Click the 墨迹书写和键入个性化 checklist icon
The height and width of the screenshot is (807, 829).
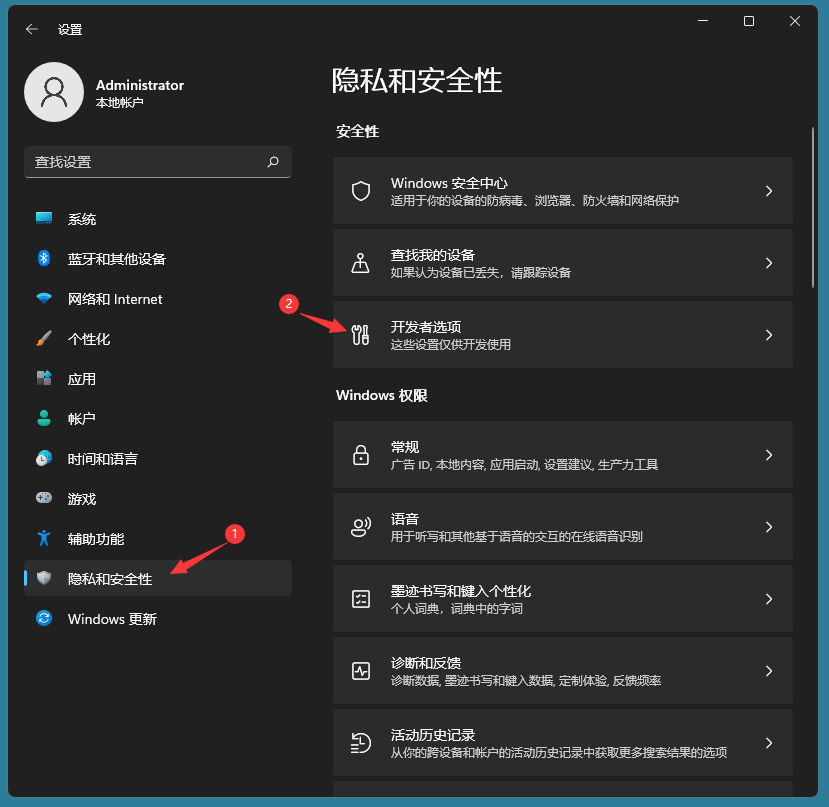coord(361,599)
